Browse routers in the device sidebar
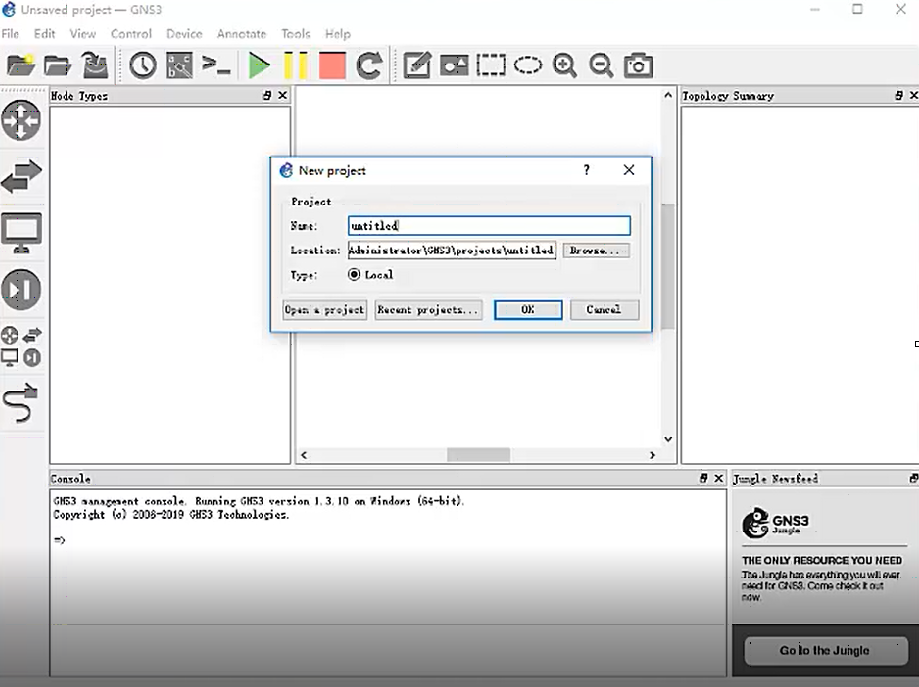The height and width of the screenshot is (687, 919). [21, 121]
